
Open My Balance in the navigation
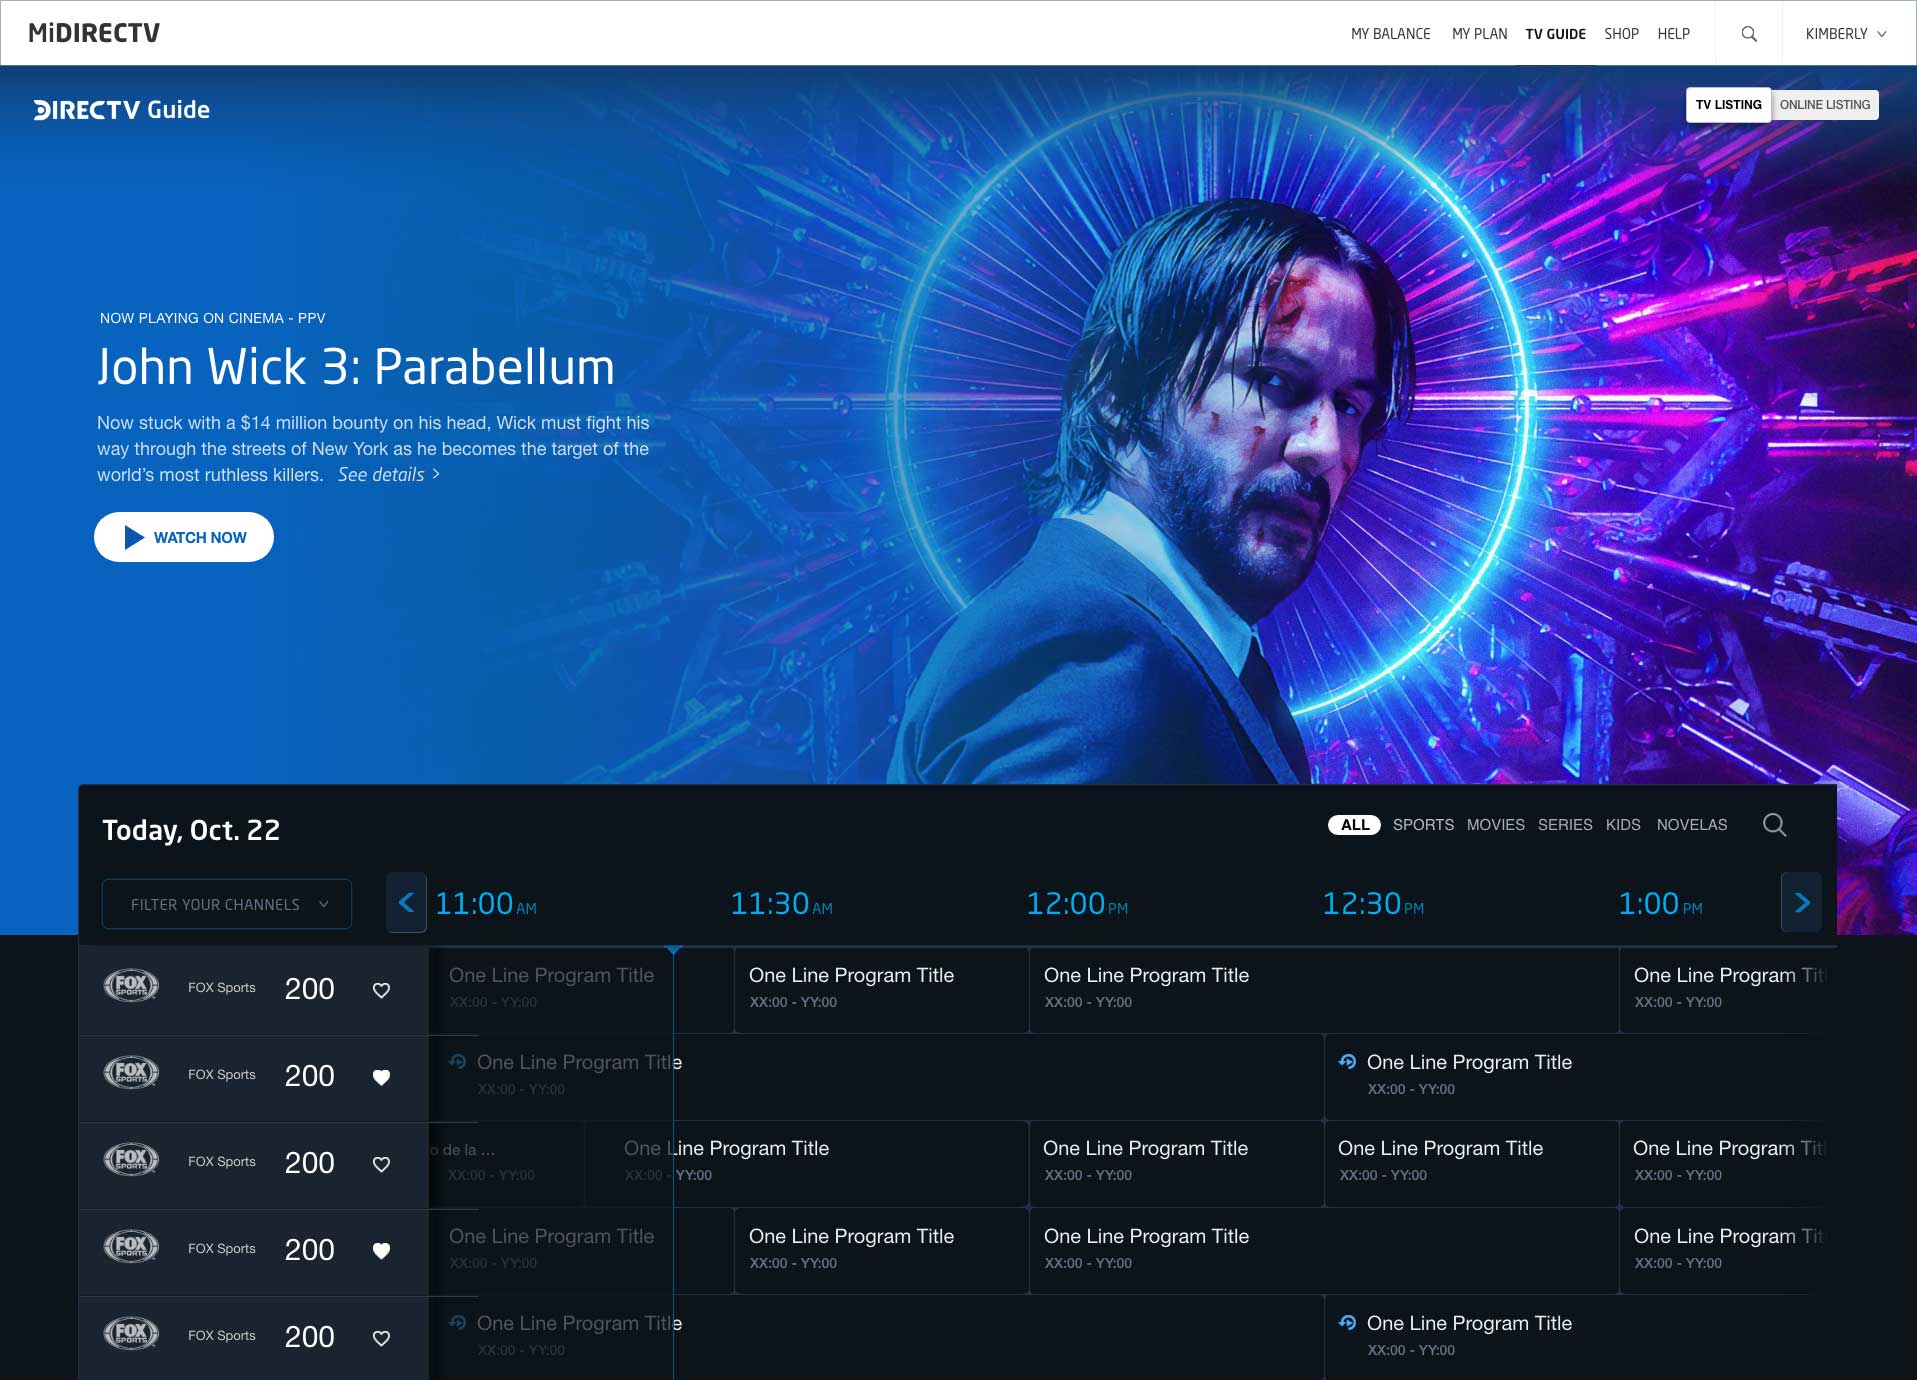pos(1390,34)
